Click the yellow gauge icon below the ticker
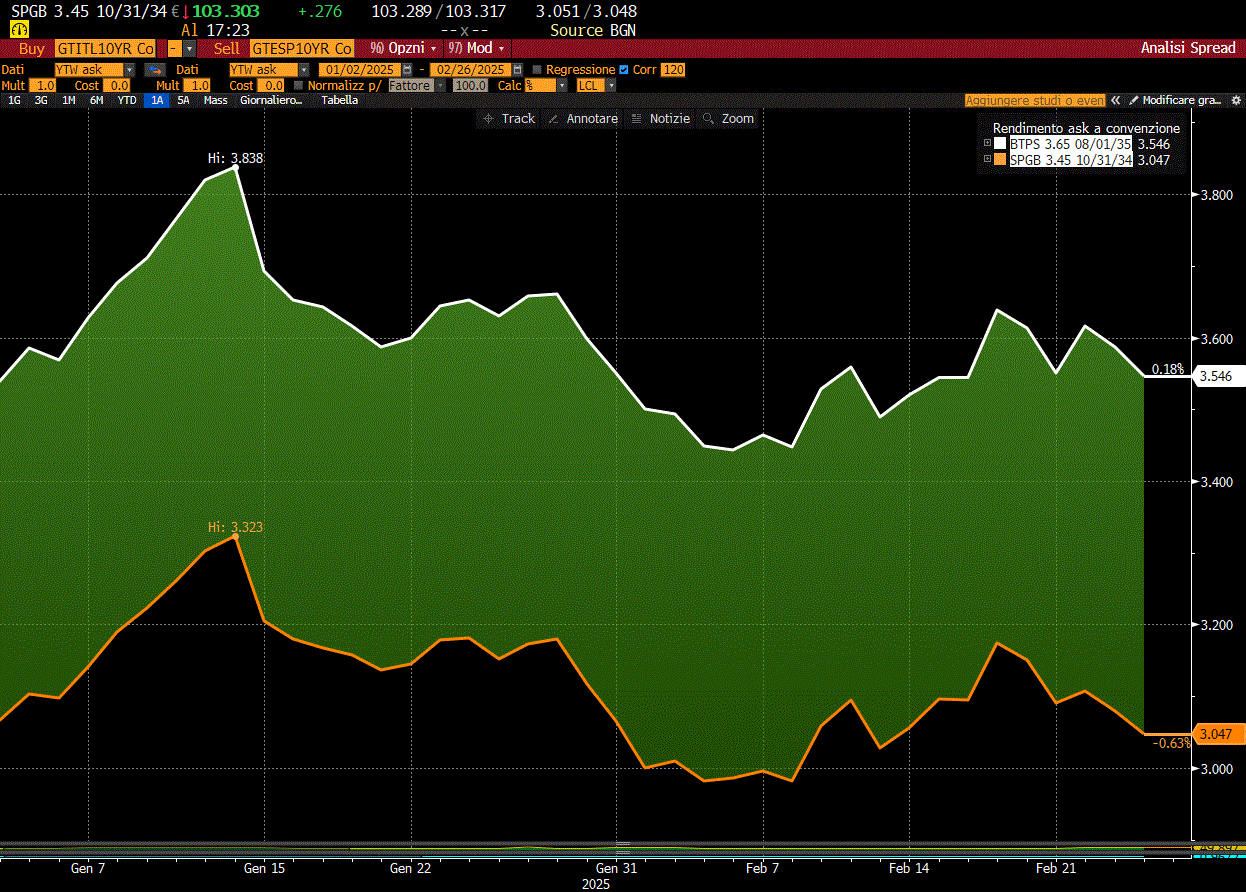The height and width of the screenshot is (892, 1246). pos(19,30)
